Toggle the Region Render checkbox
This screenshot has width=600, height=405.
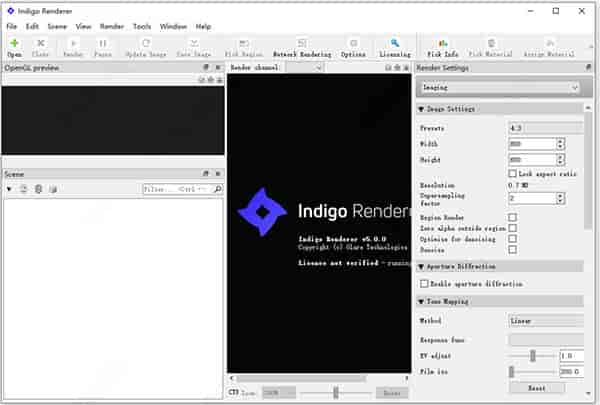pos(513,216)
